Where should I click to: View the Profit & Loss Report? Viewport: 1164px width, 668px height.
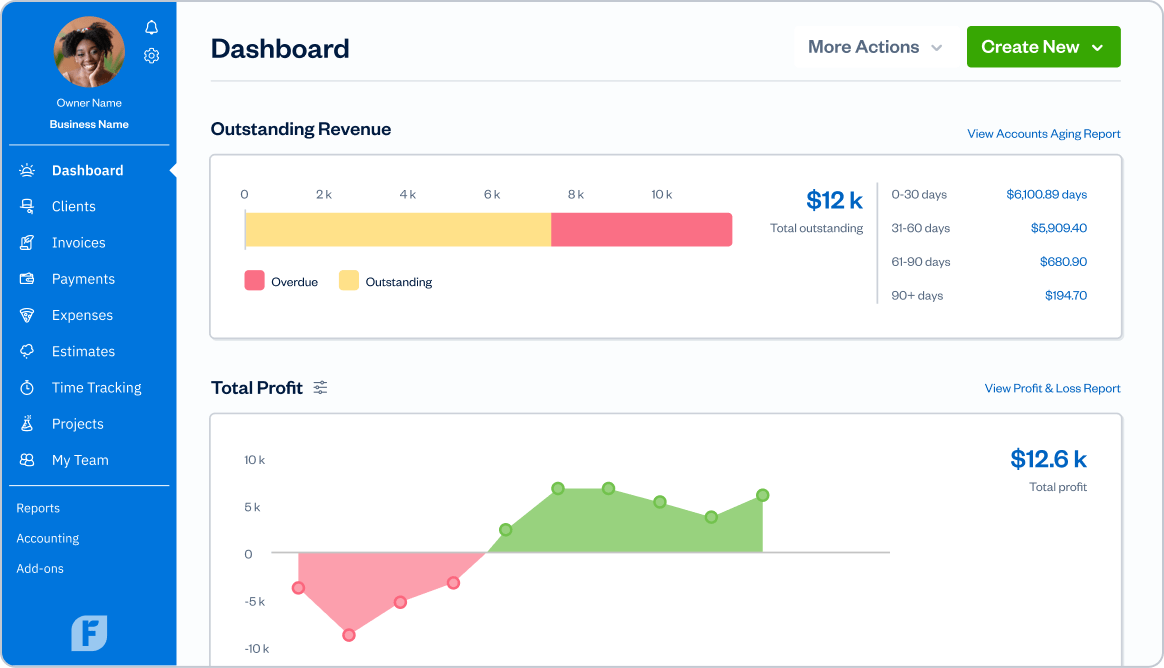[x=1053, y=388]
